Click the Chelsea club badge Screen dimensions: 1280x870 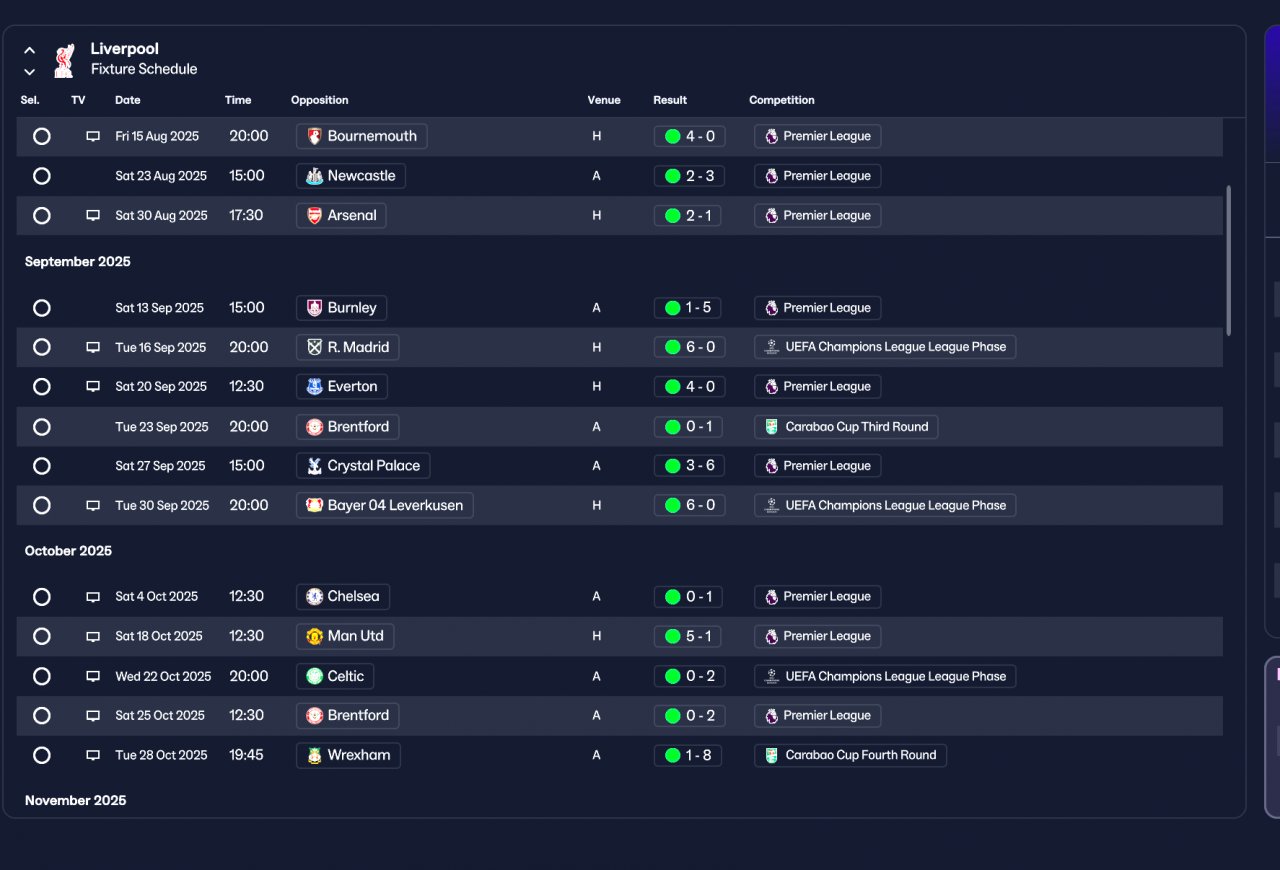pyautogui.click(x=314, y=596)
